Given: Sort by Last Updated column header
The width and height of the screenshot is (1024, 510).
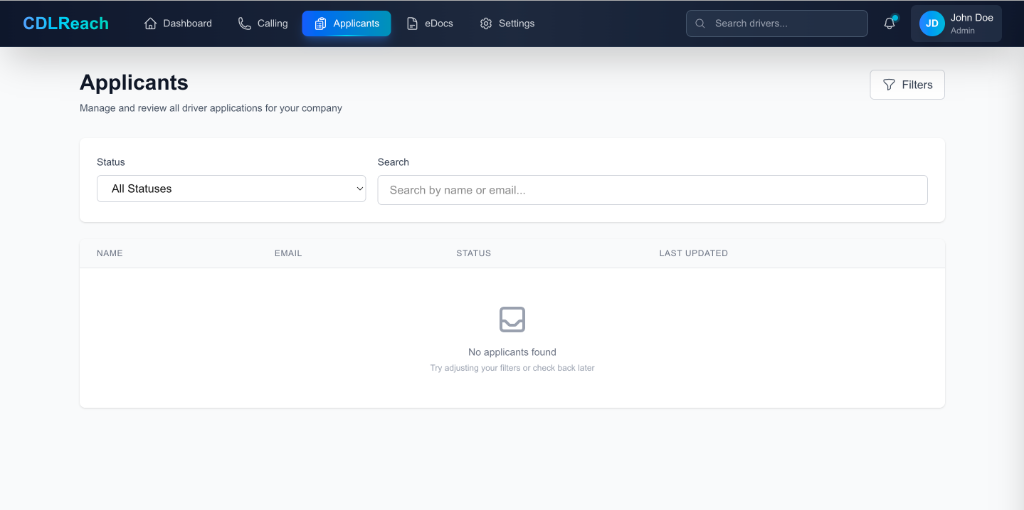Looking at the screenshot, I should 693,253.
